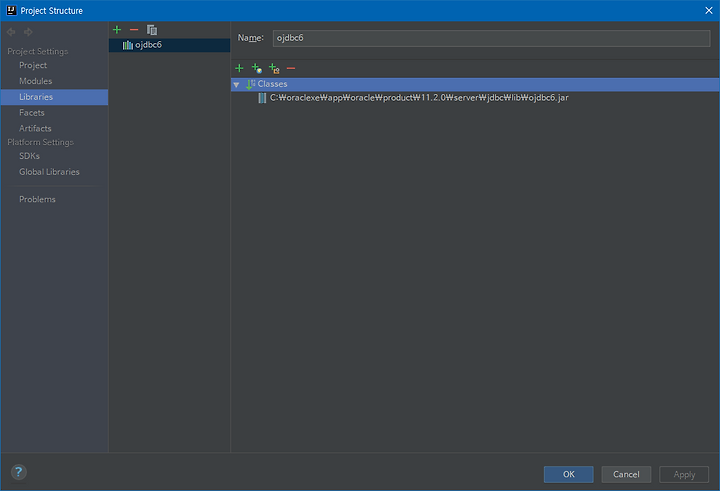Collapse the Classes tree node
720x491 pixels.
coord(236,85)
